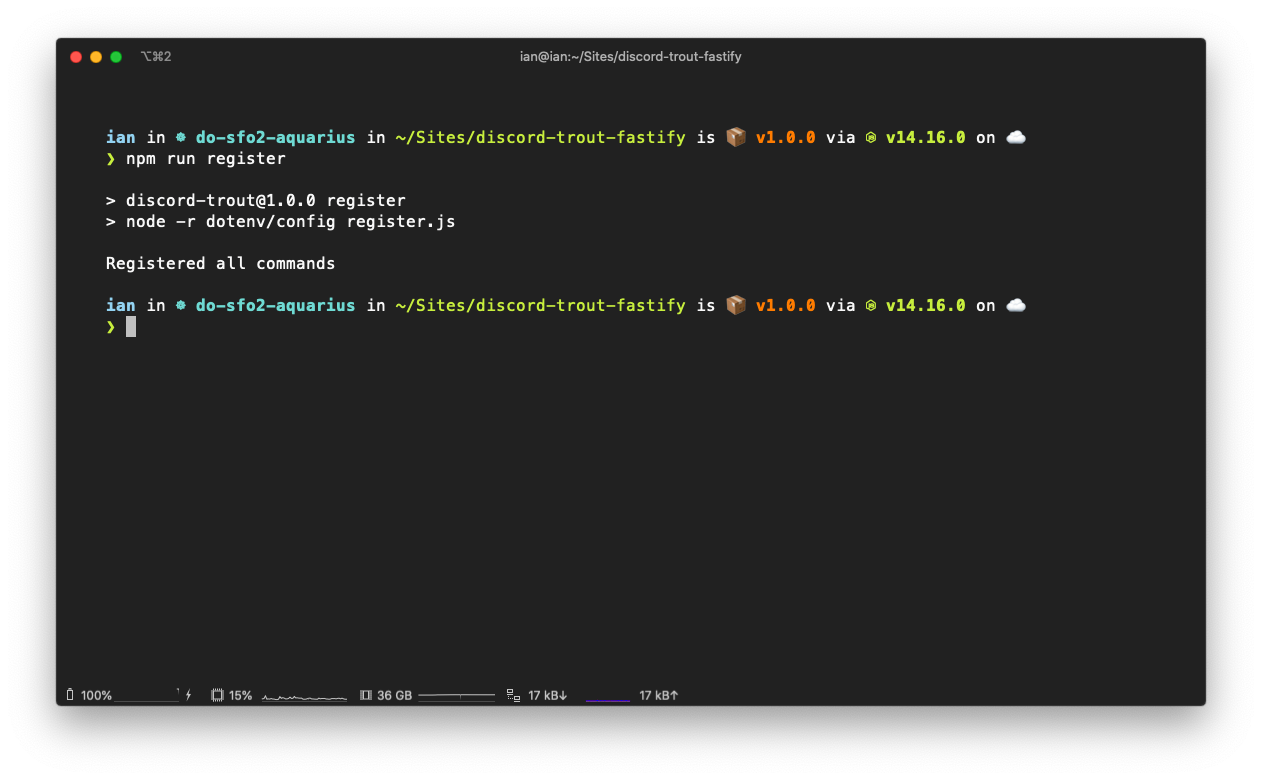Click the Kubernetes wheel icon in the second prompt

point(181,305)
